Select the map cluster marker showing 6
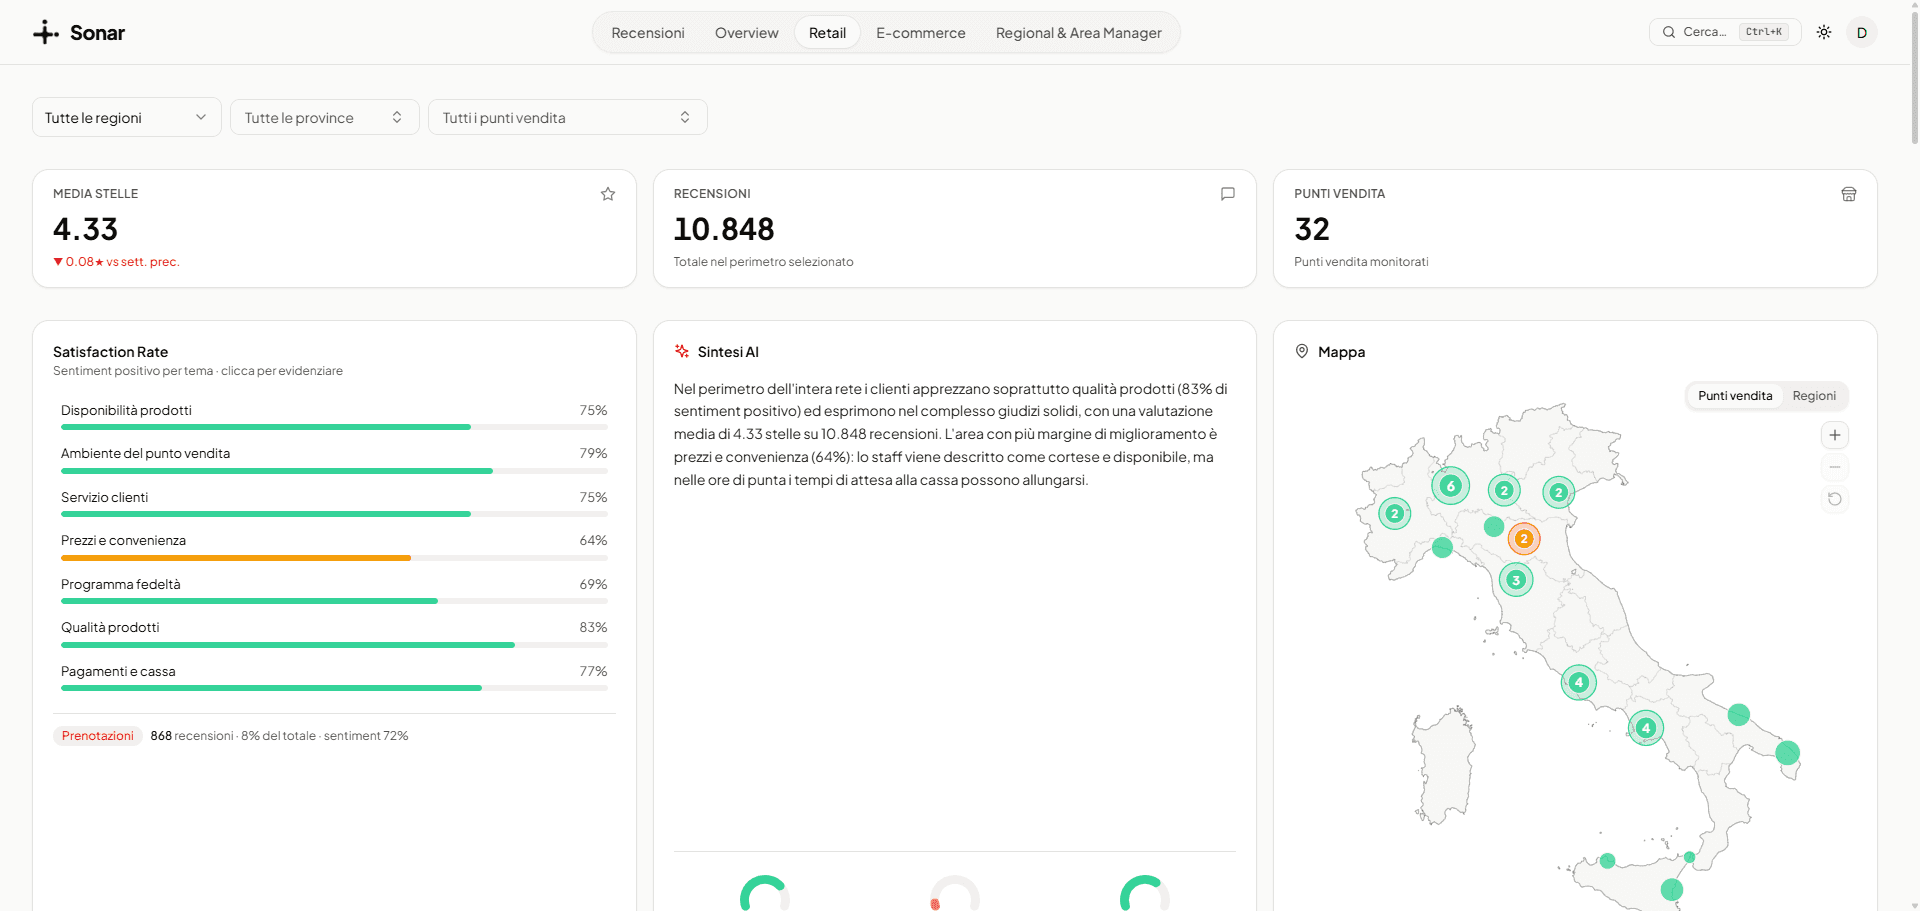The height and width of the screenshot is (911, 1920). click(x=1450, y=486)
